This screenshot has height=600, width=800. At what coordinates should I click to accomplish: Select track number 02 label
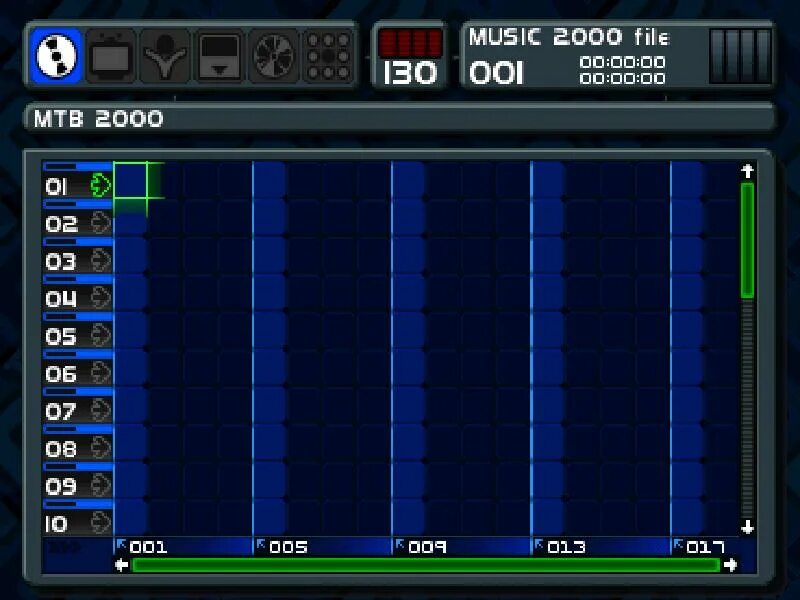61,224
